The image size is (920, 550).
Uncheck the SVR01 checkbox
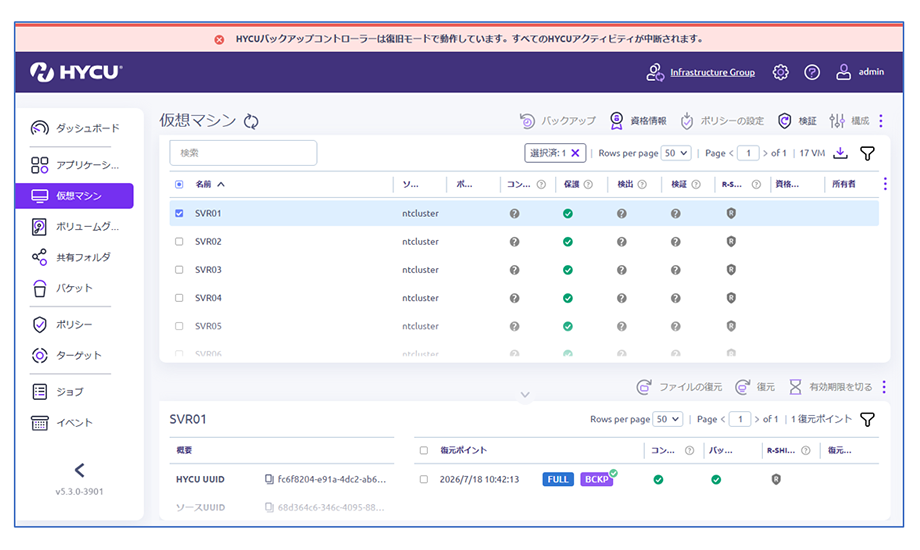pos(179,213)
